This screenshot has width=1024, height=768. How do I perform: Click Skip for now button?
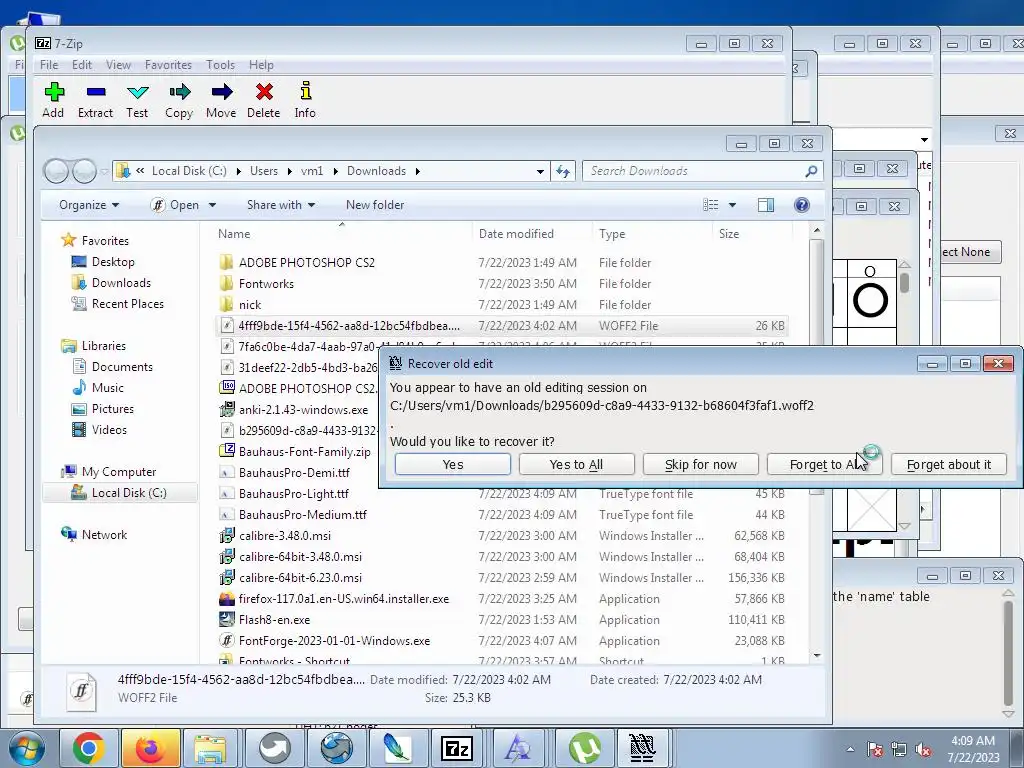point(701,464)
